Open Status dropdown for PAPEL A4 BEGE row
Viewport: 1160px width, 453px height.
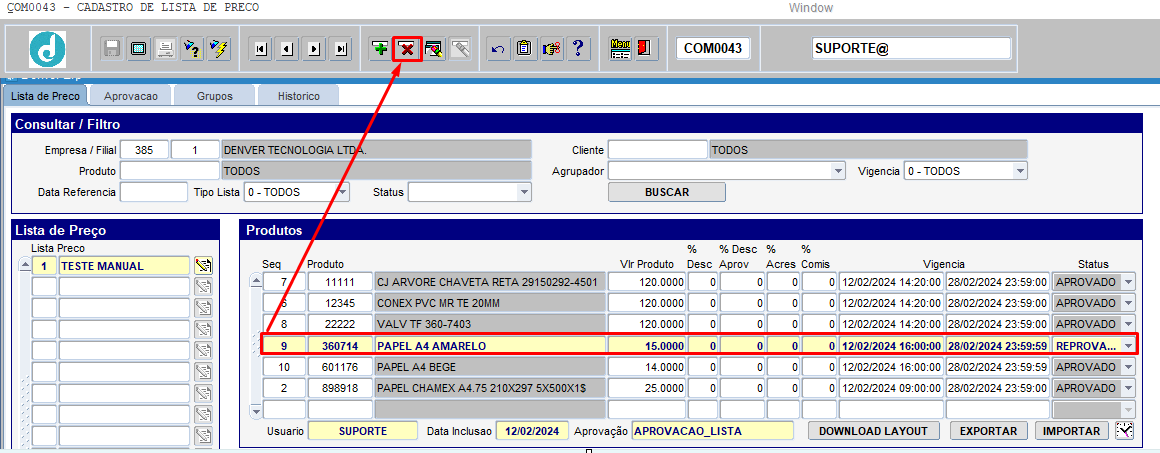pyautogui.click(x=1128, y=367)
